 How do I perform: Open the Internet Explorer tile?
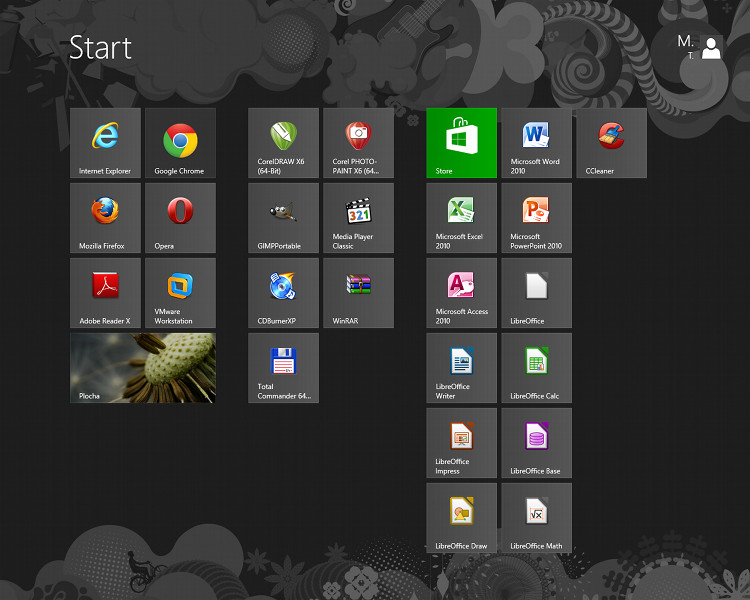coord(105,143)
